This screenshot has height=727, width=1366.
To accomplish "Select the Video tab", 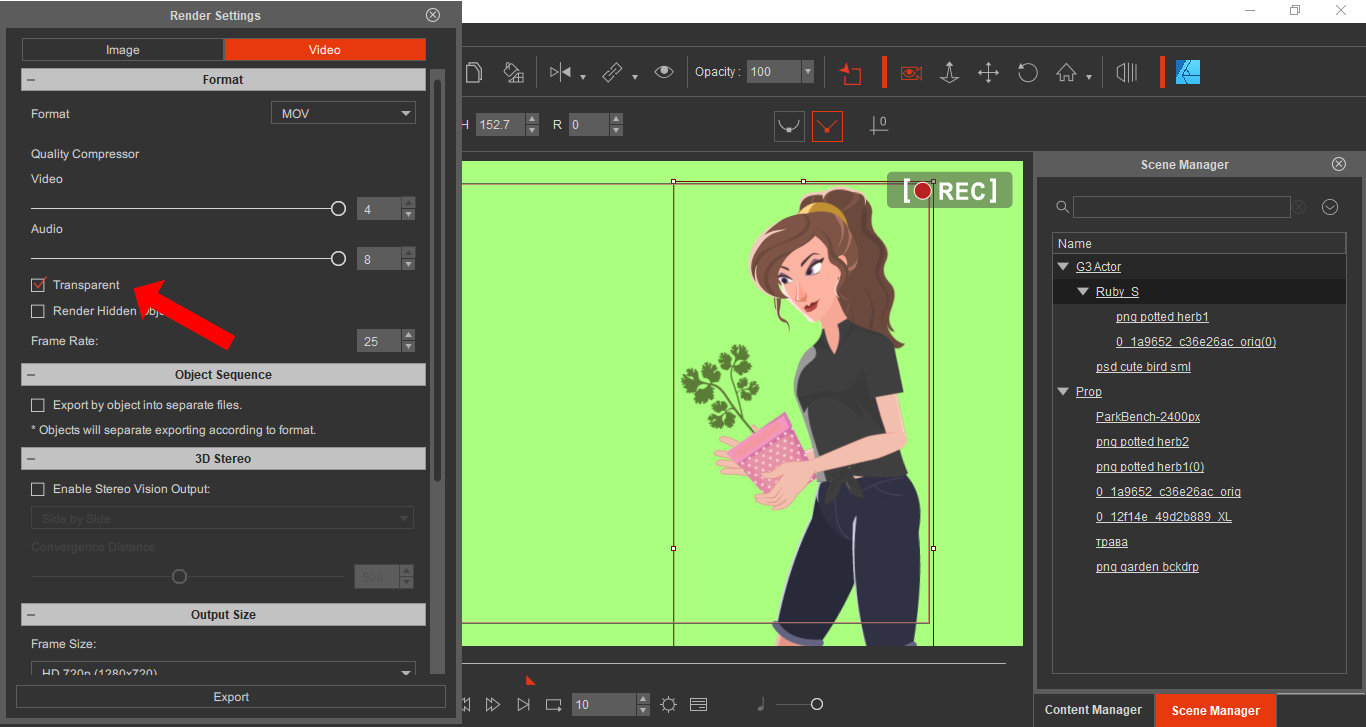I will click(325, 50).
